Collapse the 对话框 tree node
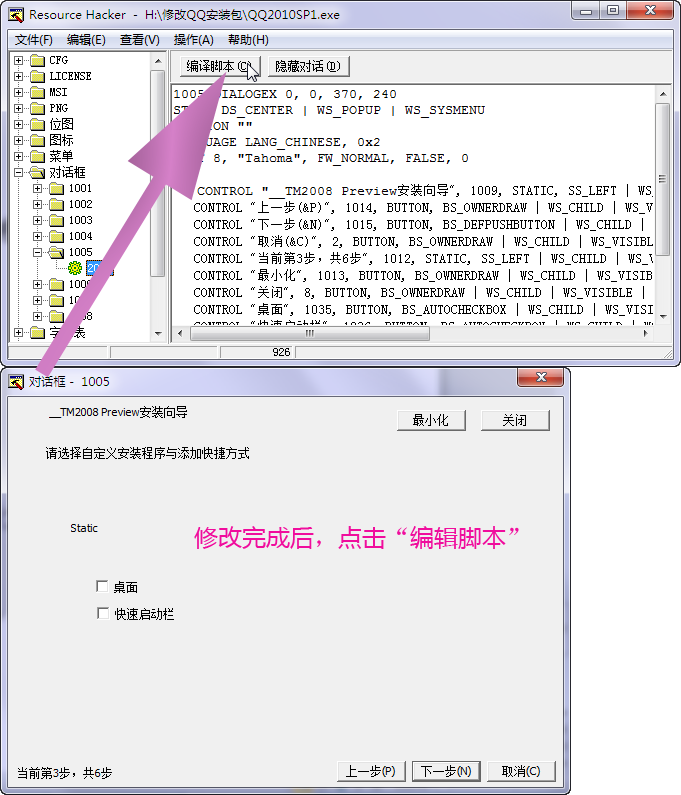681x795 pixels. pos(18,172)
